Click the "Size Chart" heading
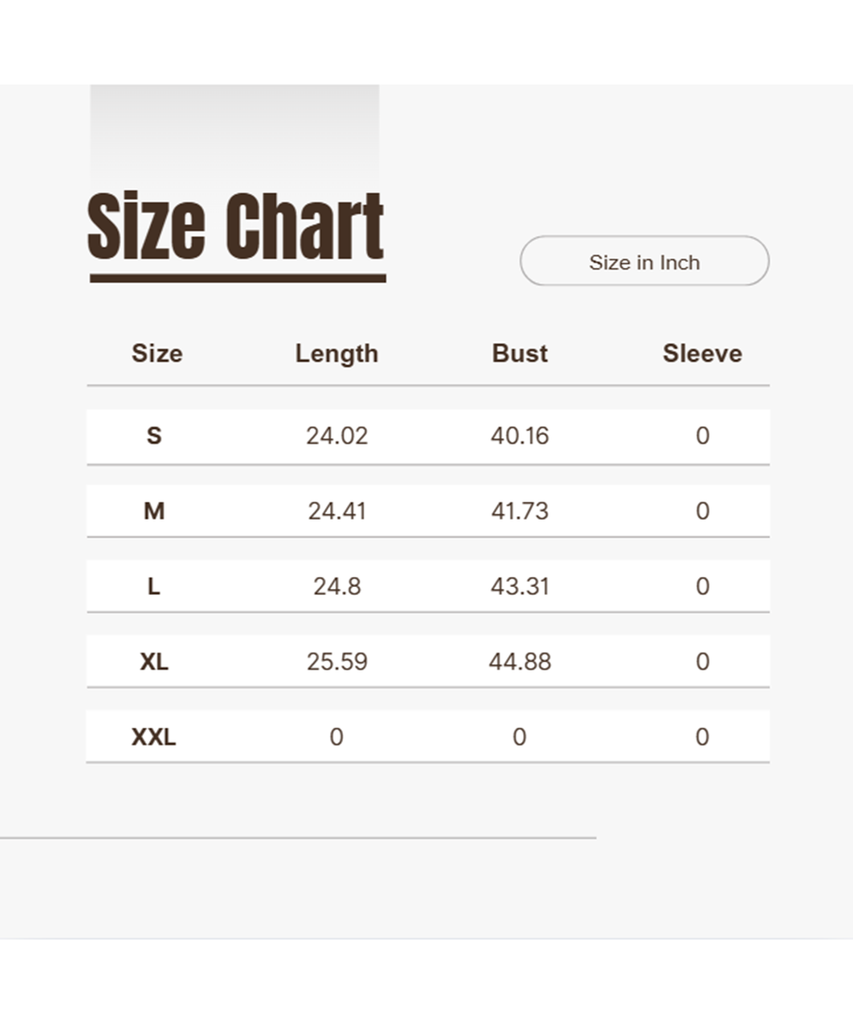 [x=236, y=228]
